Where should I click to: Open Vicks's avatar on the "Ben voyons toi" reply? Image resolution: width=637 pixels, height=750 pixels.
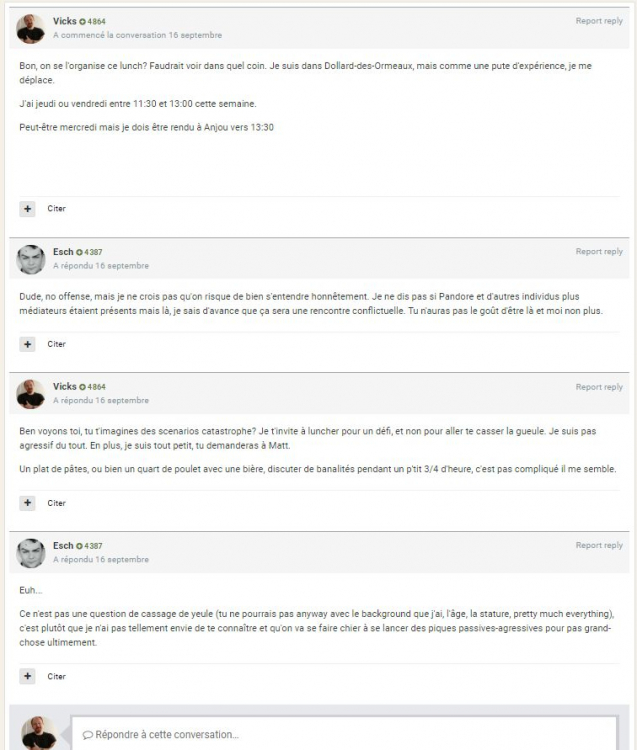pos(31,394)
